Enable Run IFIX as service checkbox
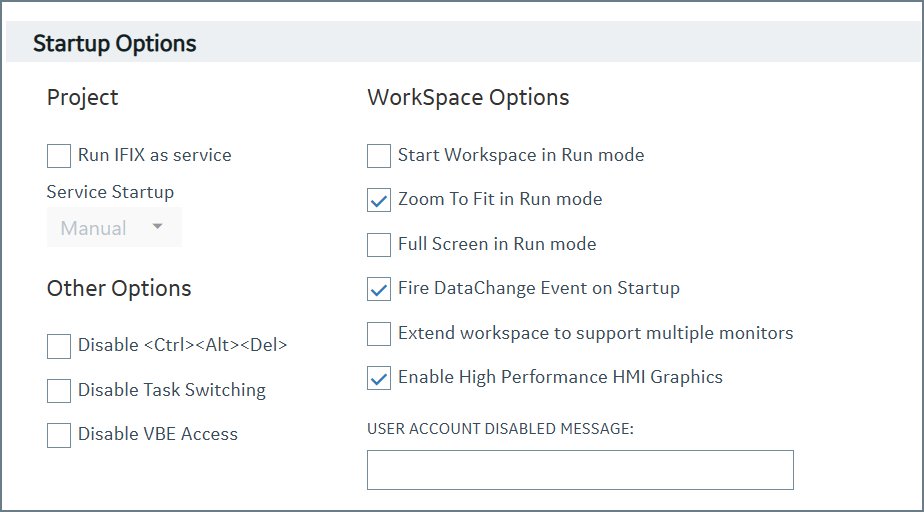The height and width of the screenshot is (512, 924). tap(59, 156)
